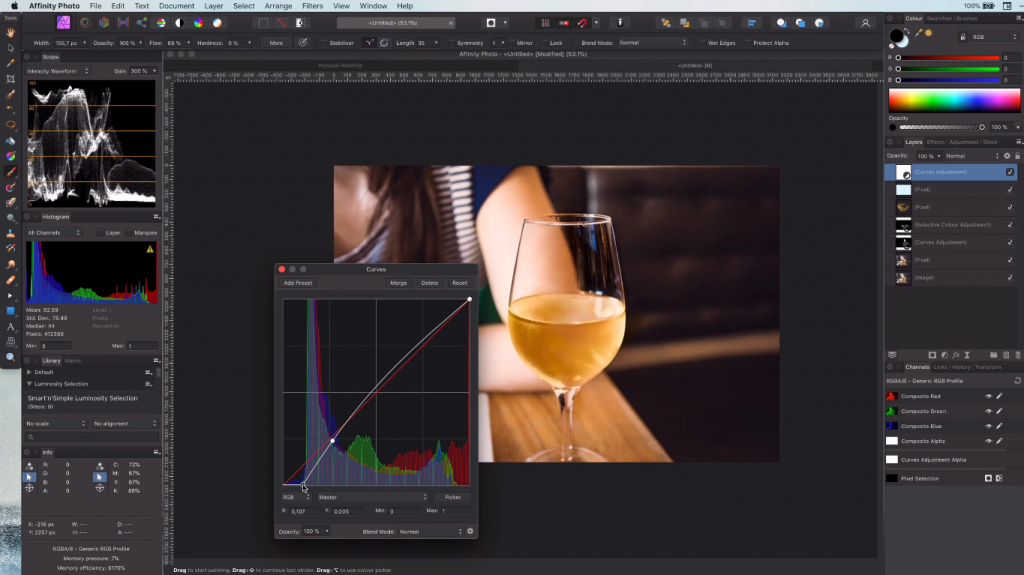Image resolution: width=1024 pixels, height=575 pixels.
Task: Click the Picker button in Curves
Action: point(453,497)
